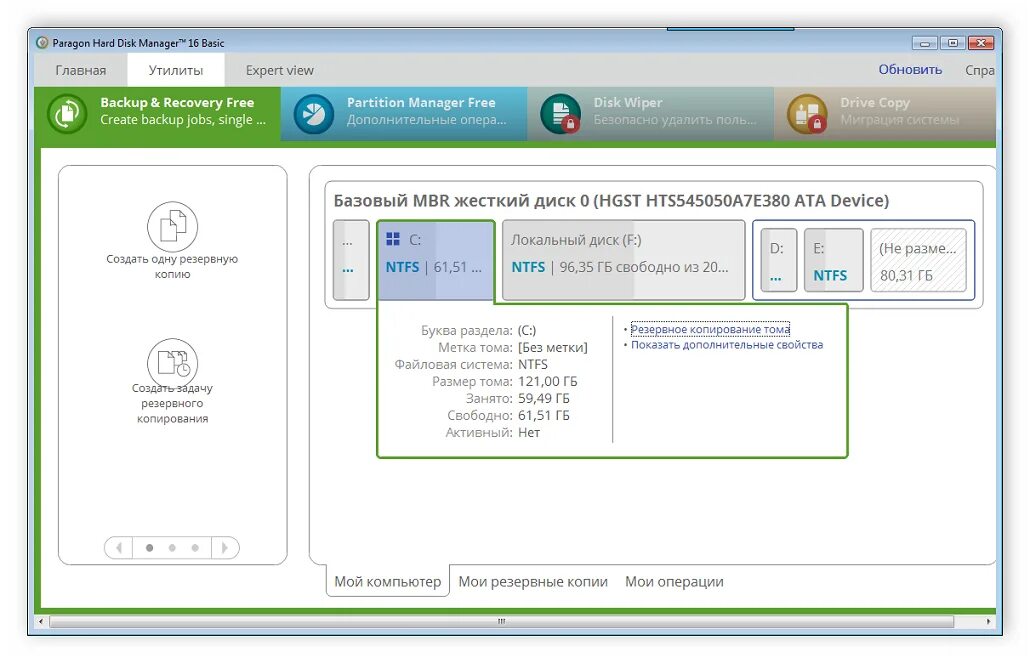The height and width of the screenshot is (663, 1030).
Task: Select the unallocated 80,31 ГБ block
Action: pyautogui.click(x=918, y=260)
